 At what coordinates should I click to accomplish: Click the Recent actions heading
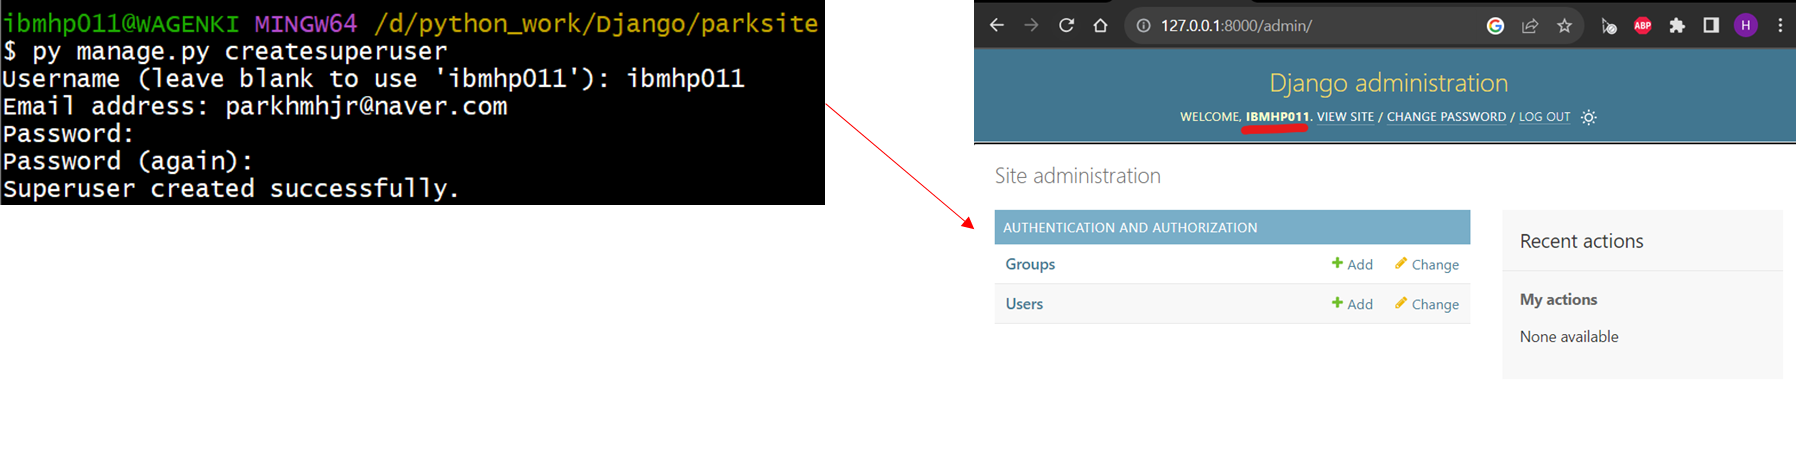coord(1581,241)
